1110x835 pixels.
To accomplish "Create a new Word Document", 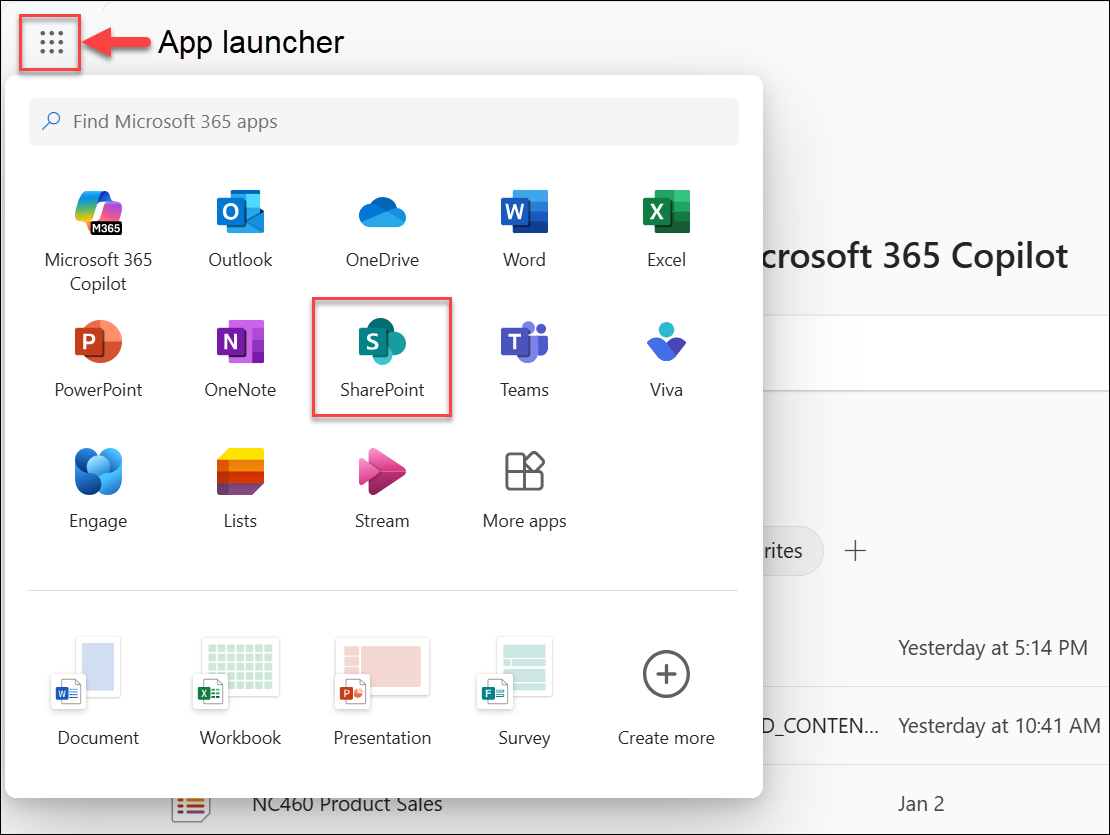I will click(x=98, y=690).
